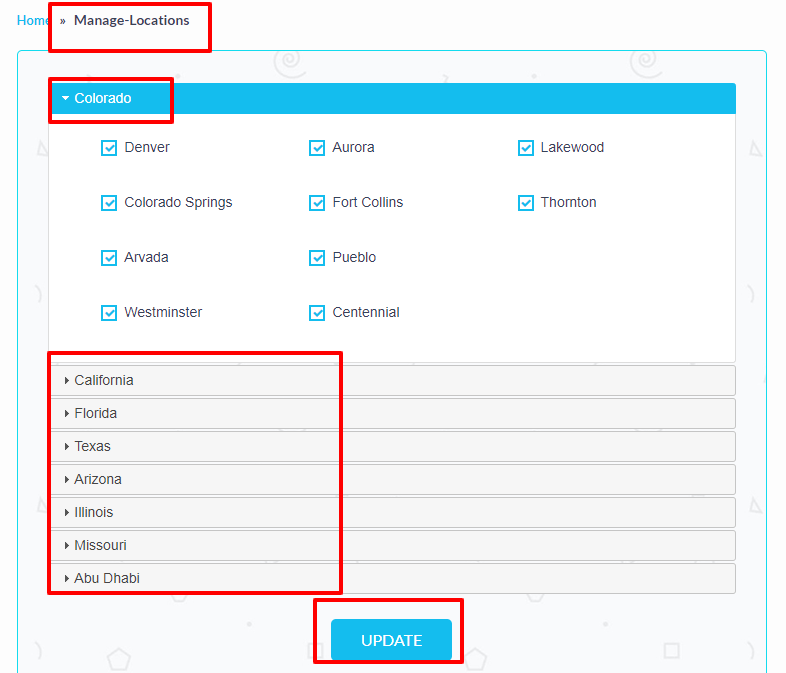Toggle the Colorado Springs checkbox
Screen dimensions: 786x673
coord(110,203)
